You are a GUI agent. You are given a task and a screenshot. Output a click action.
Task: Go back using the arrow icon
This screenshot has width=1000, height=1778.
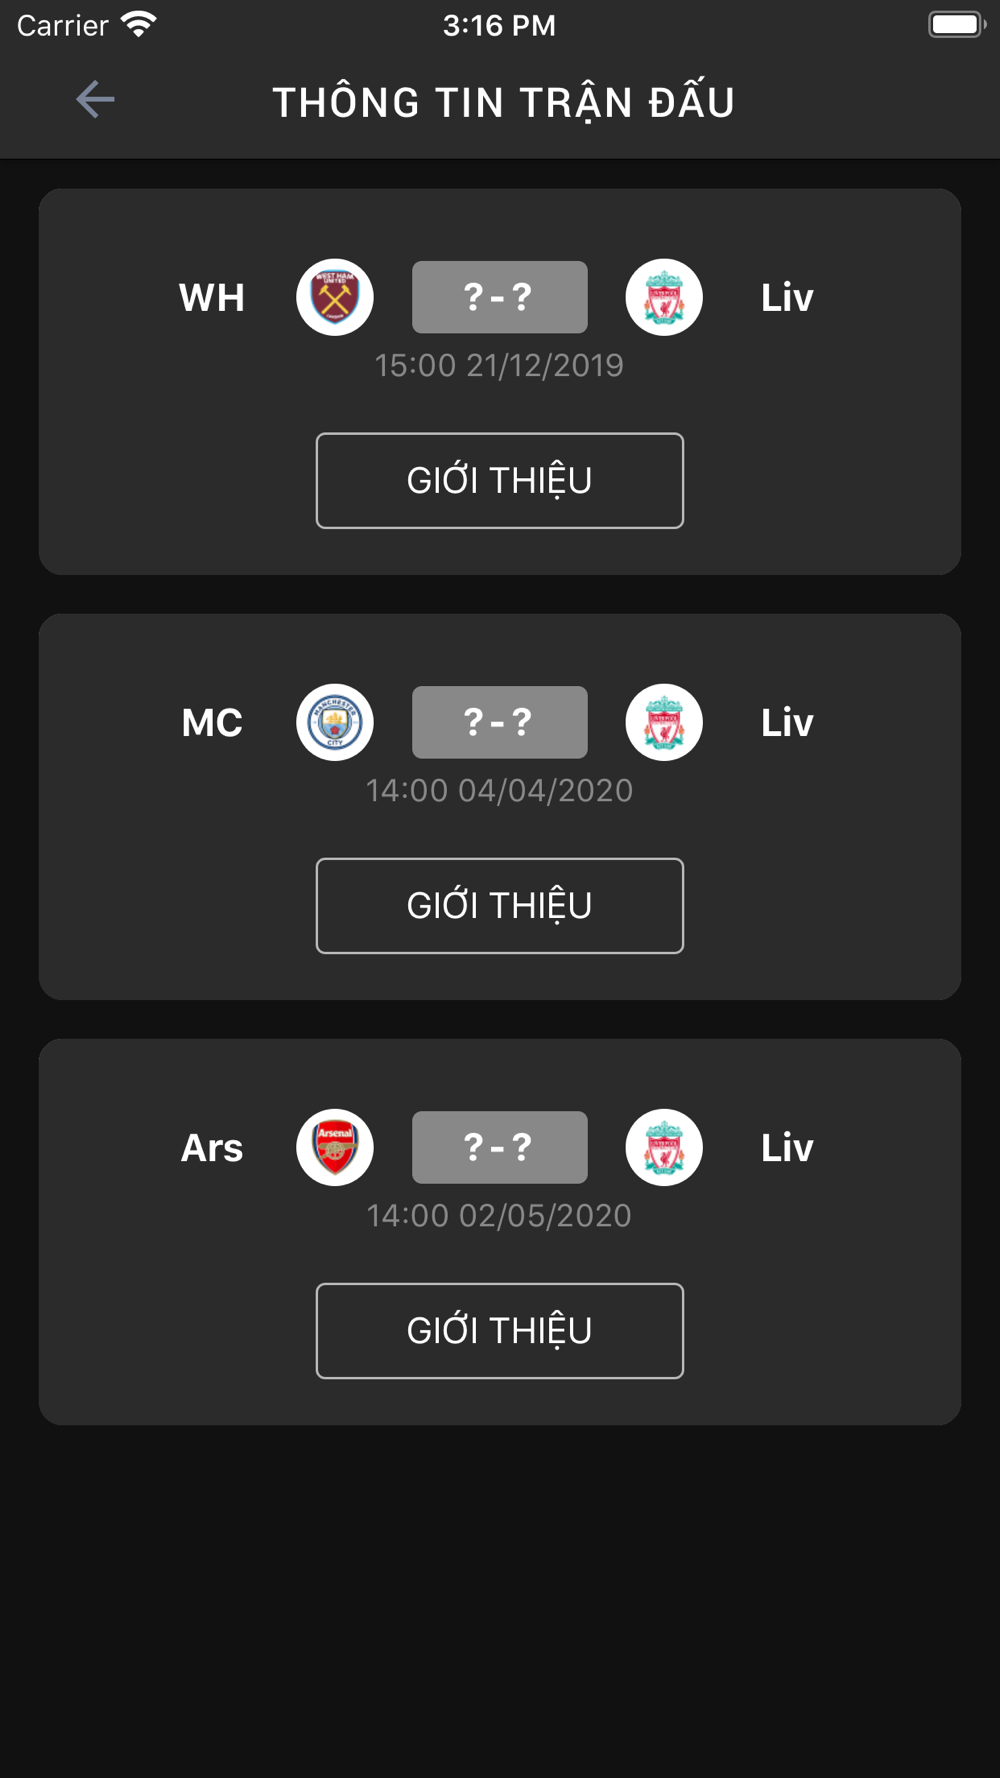point(95,99)
